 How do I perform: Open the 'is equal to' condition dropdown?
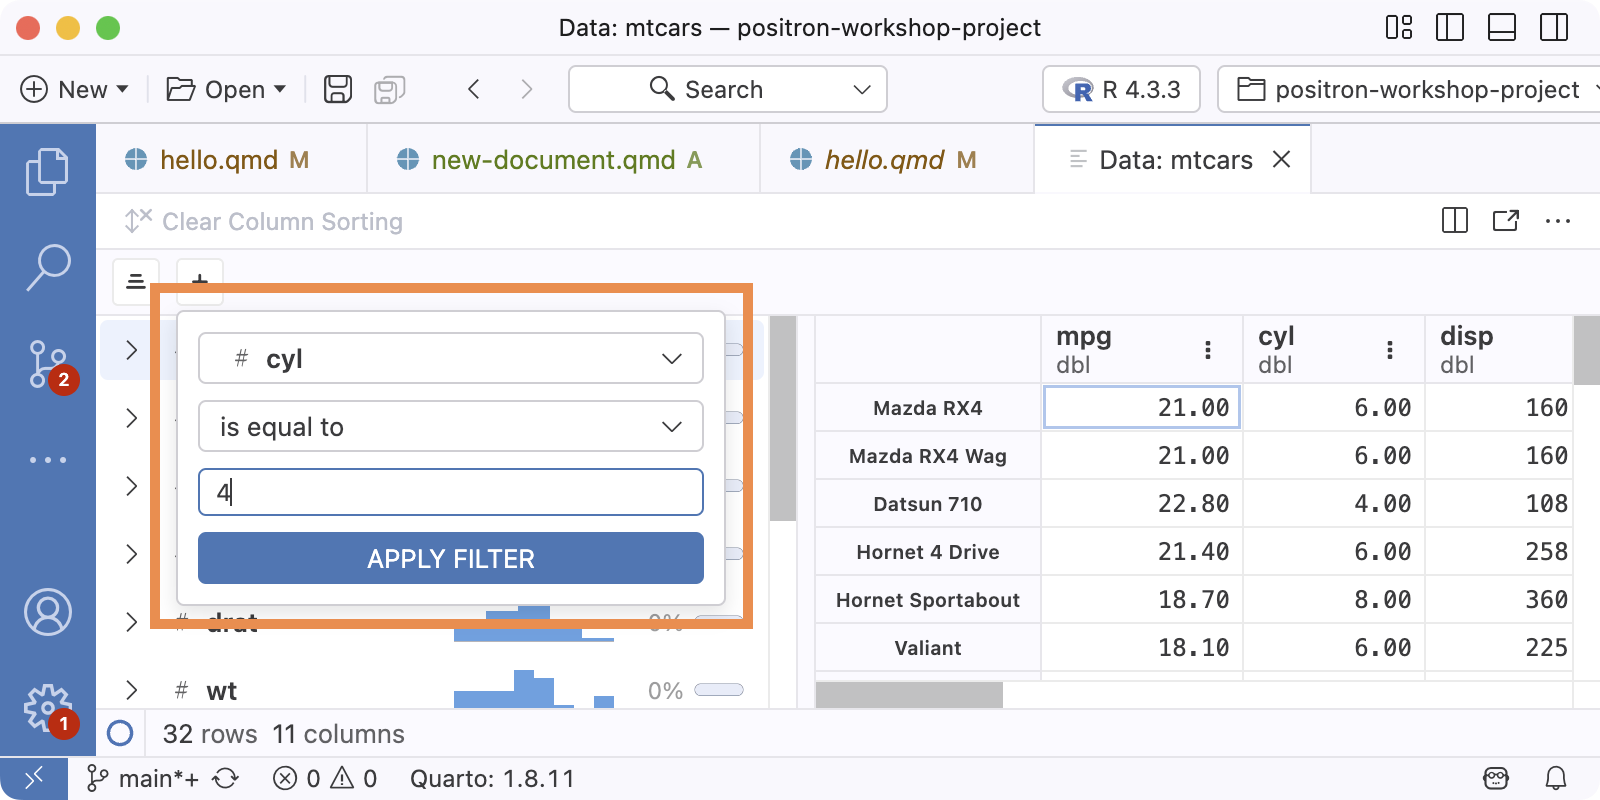(451, 426)
